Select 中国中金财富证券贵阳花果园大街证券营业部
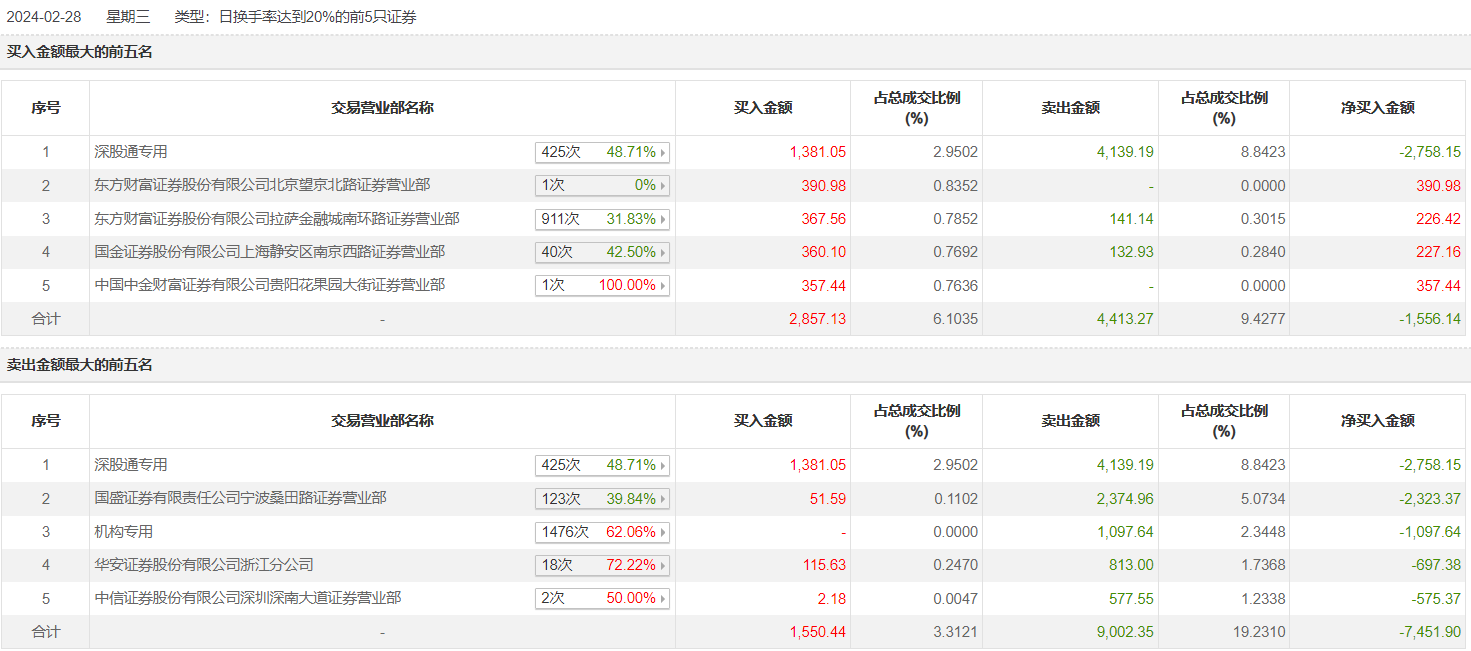This screenshot has width=1471, height=651. point(269,285)
